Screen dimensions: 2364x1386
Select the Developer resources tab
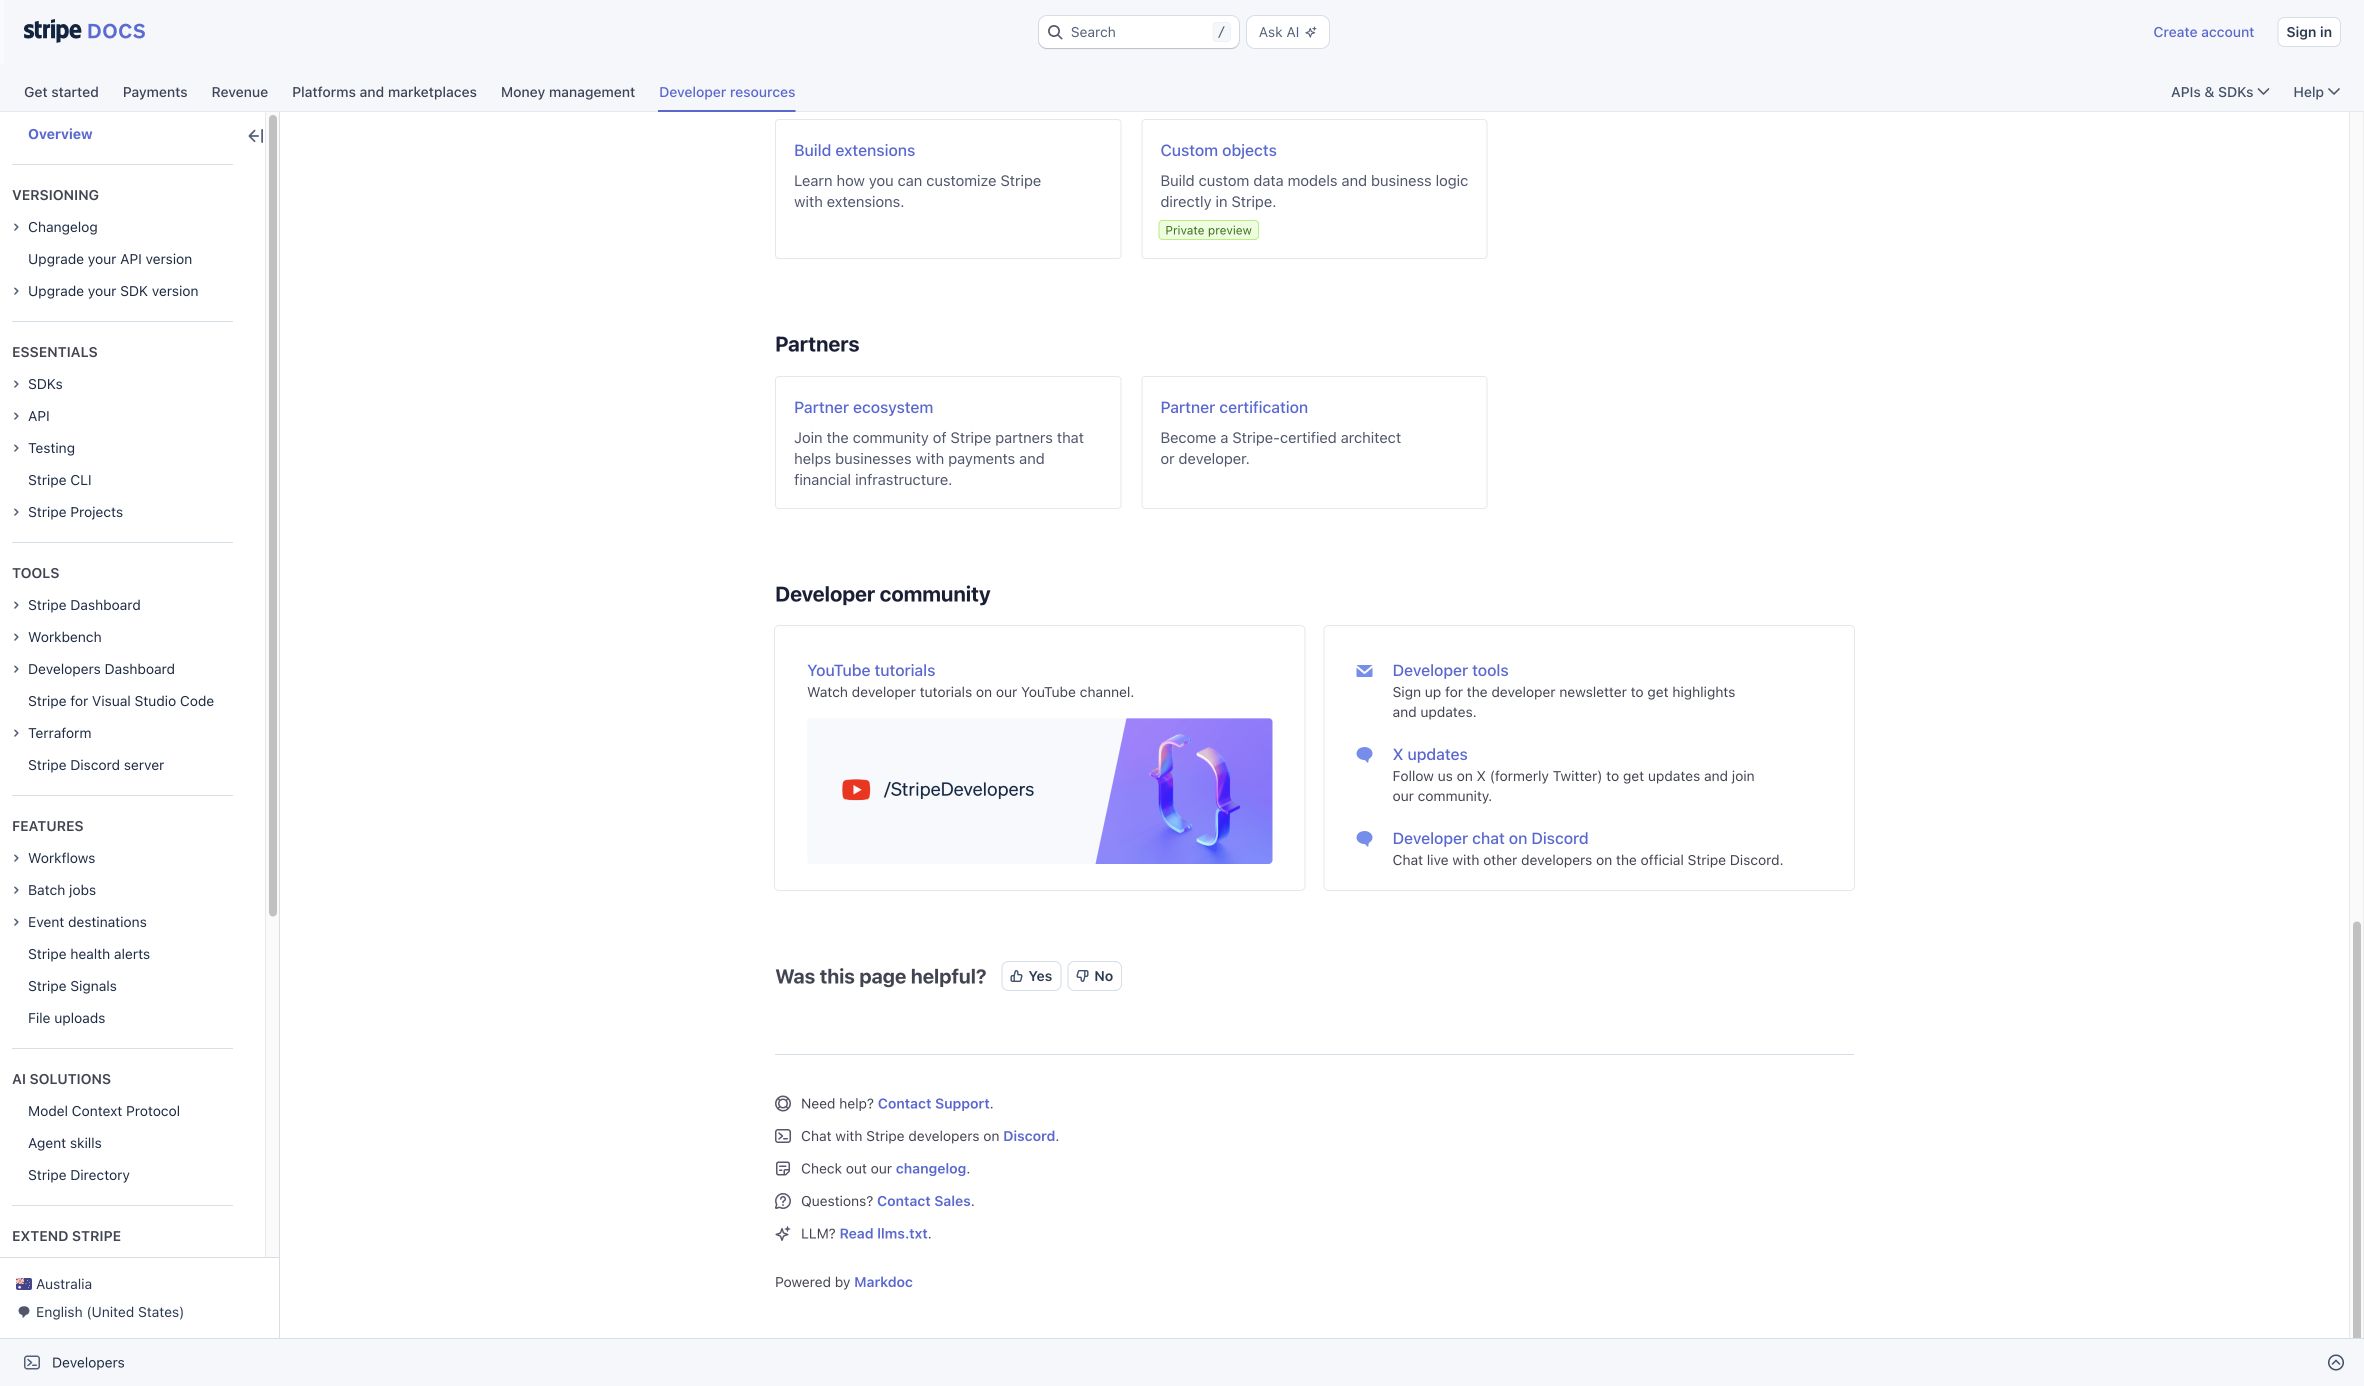tap(727, 92)
